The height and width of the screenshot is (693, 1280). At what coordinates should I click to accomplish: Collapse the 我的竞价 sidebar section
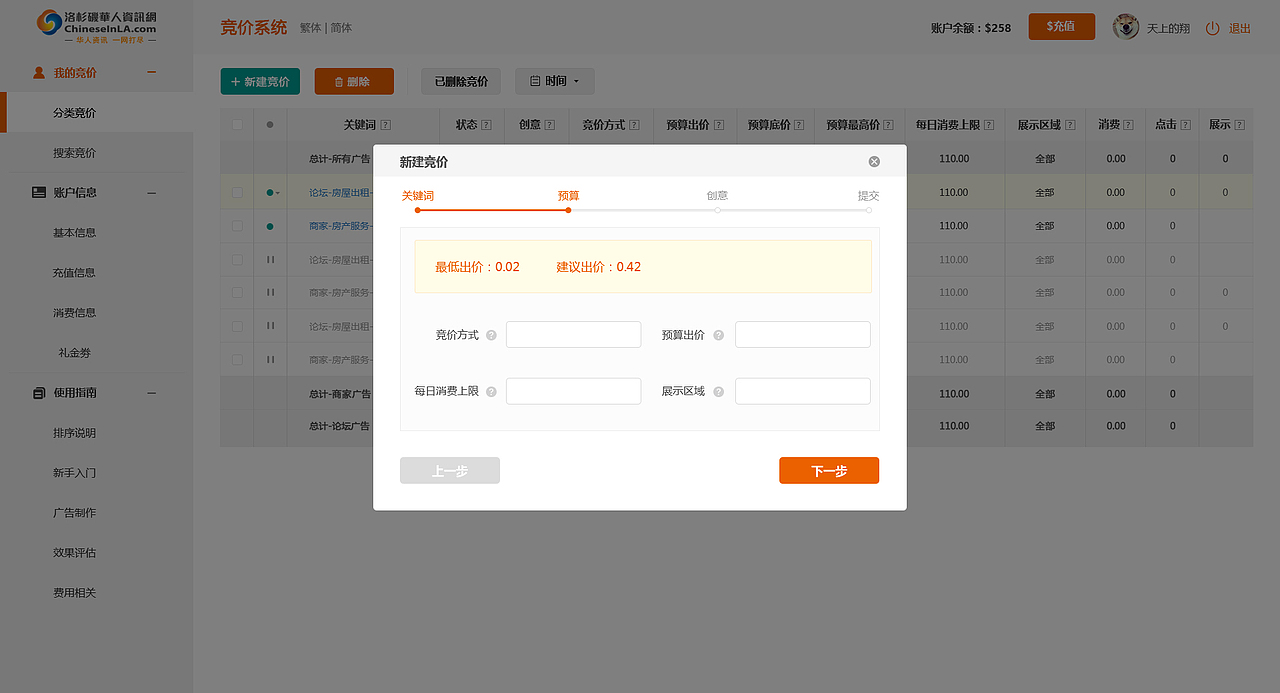pyautogui.click(x=151, y=72)
